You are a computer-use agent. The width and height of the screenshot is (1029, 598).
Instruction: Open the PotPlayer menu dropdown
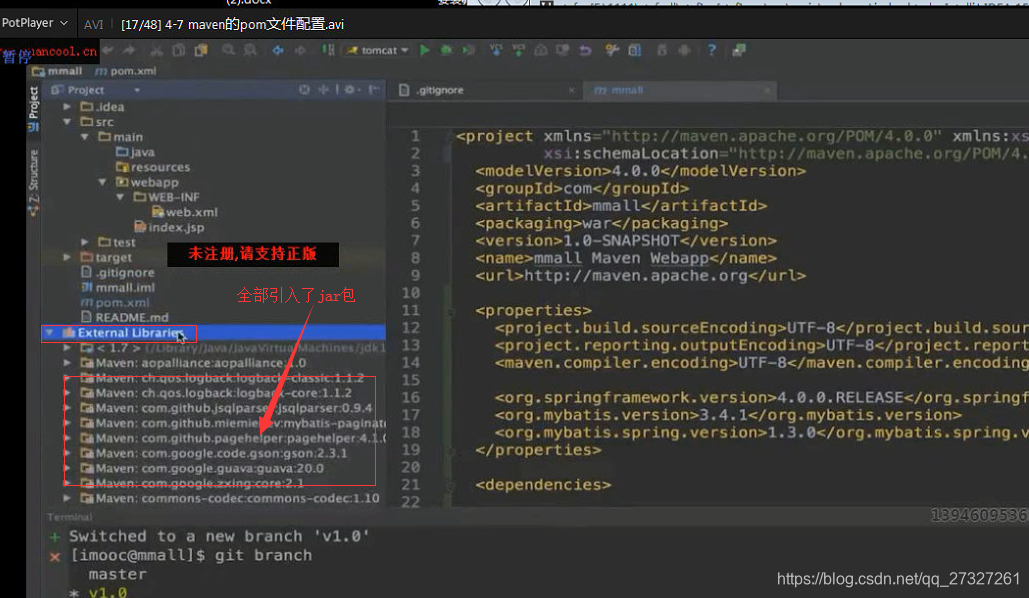(35, 23)
